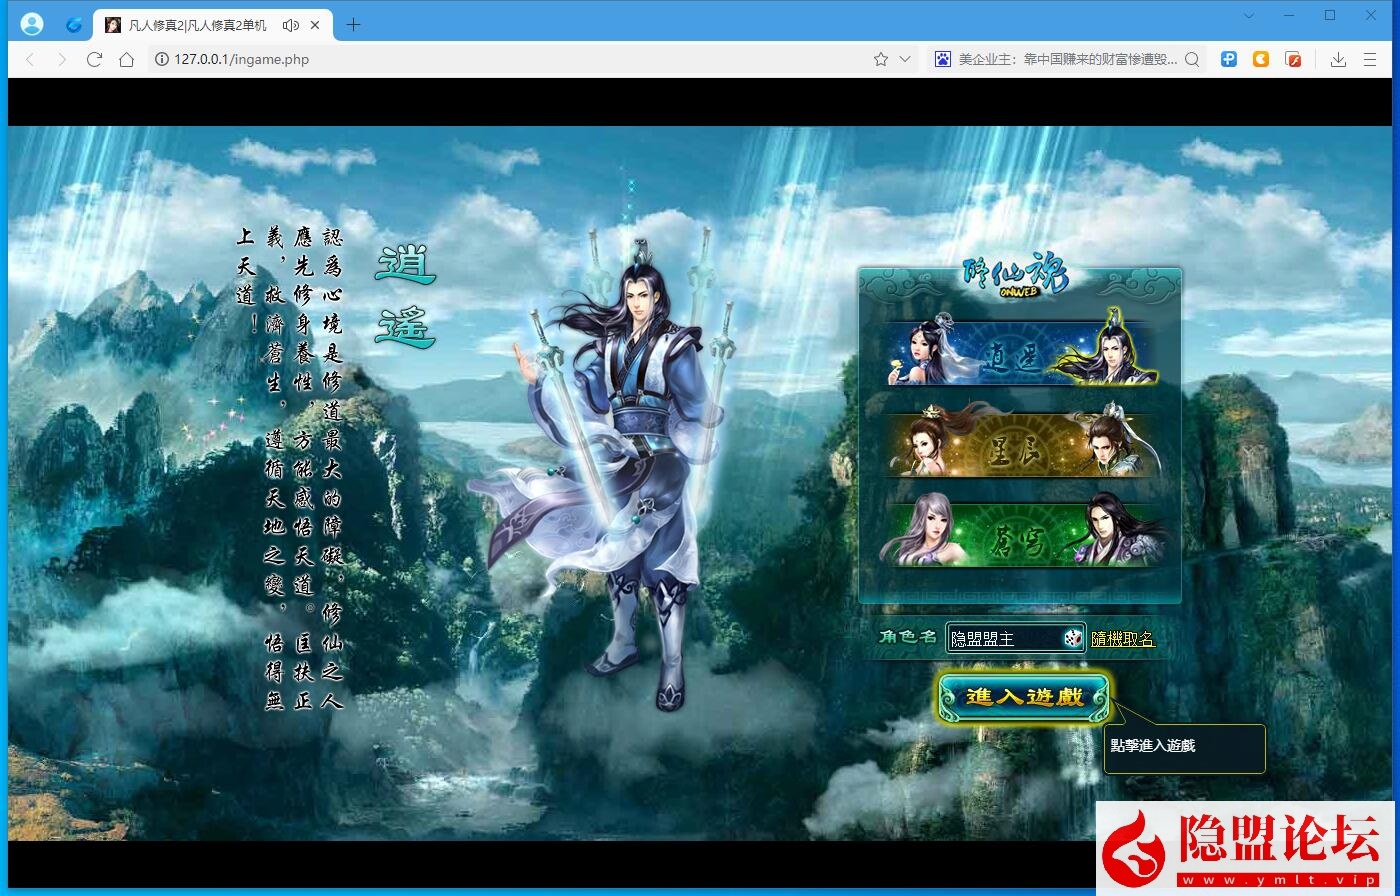Viewport: 1400px width, 896px height.
Task: Open the chevron dropdown near window controls
Action: tap(1247, 16)
